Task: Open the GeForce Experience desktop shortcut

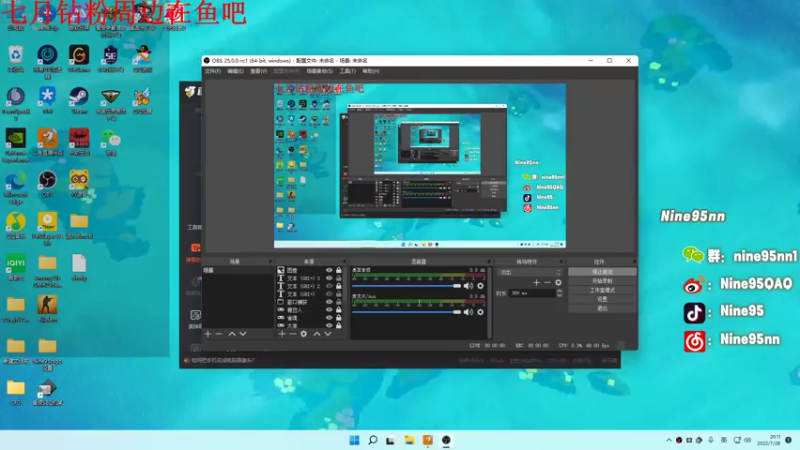Action: pos(16,145)
